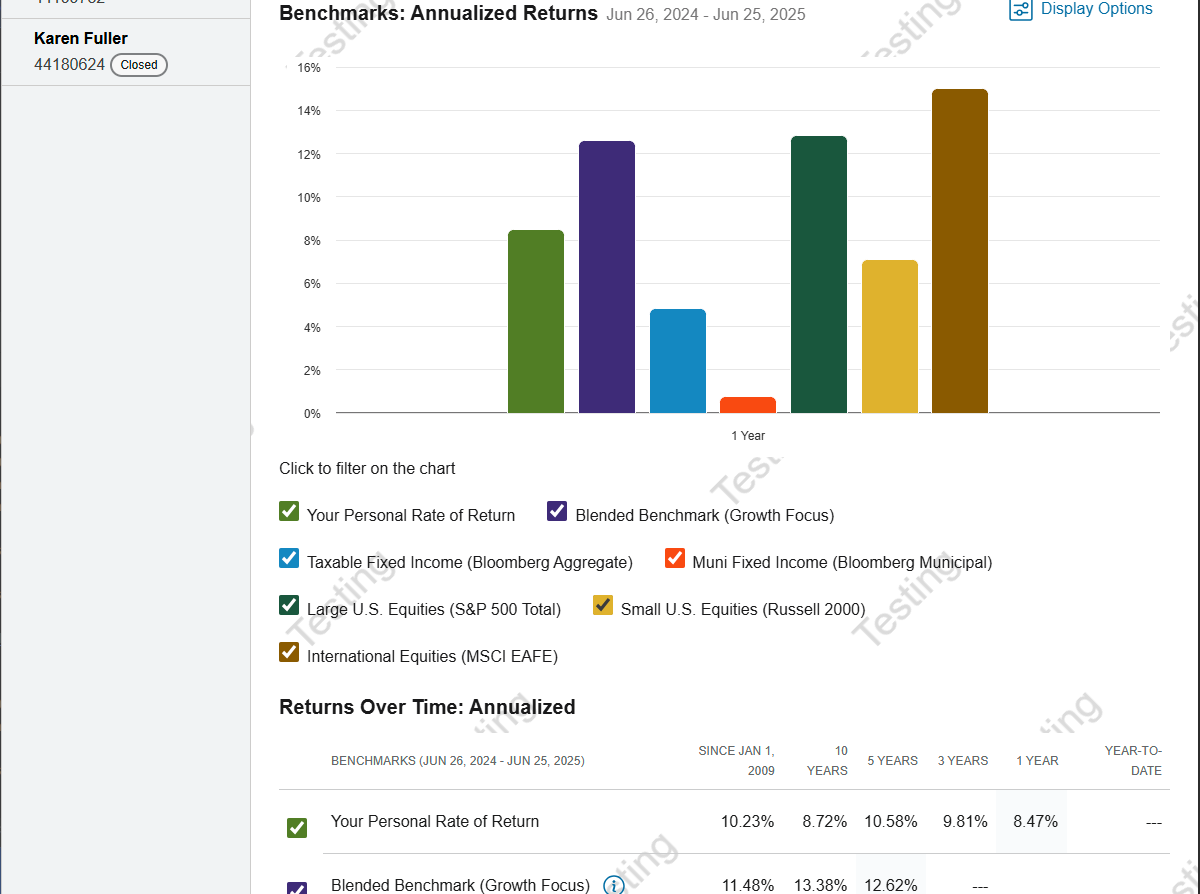This screenshot has height=894, width=1200.
Task: Toggle Blended Benchmark table row checkbox
Action: (297, 888)
